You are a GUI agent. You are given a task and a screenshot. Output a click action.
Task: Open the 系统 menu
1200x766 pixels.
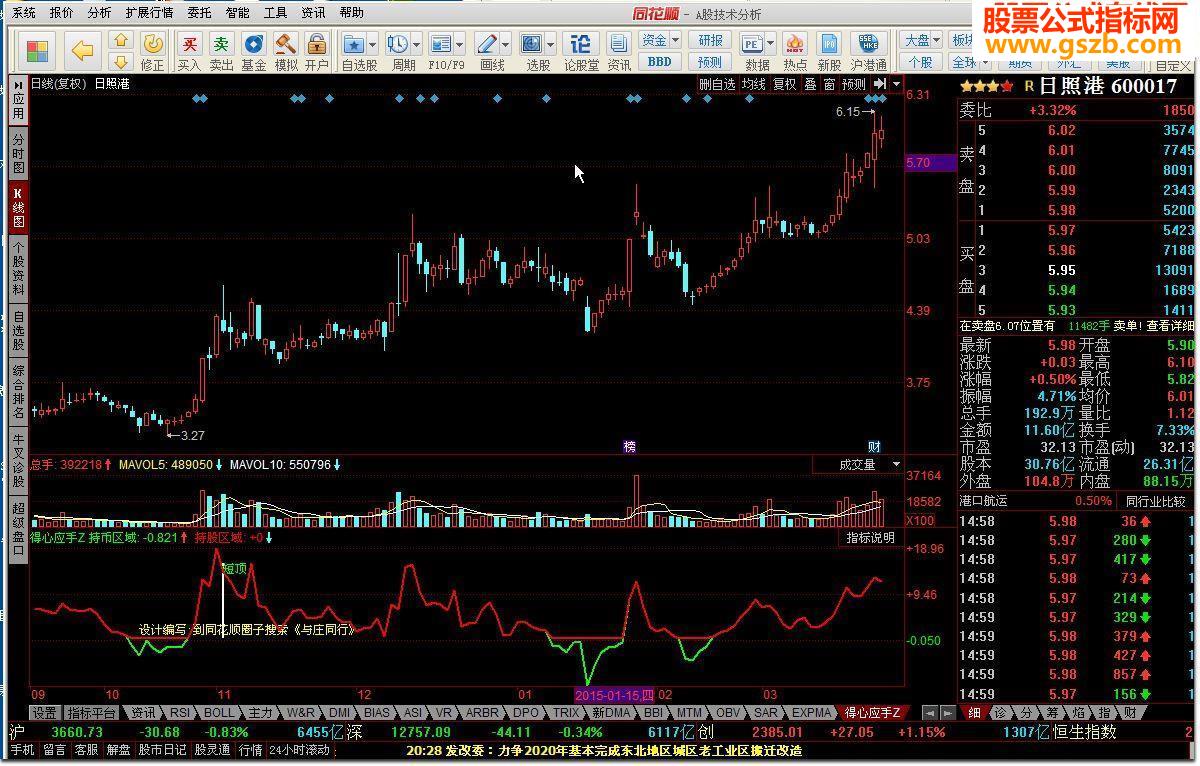23,13
